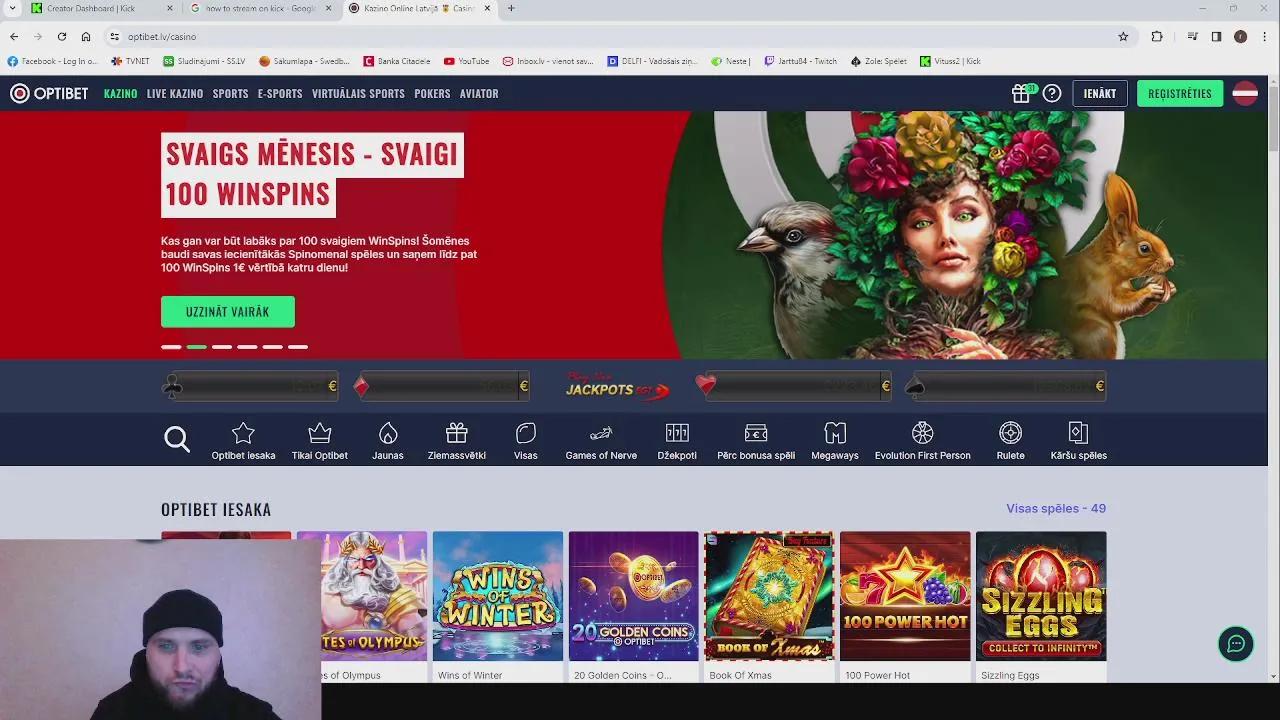1280x720 pixels.
Task: Open the Facebook - Log In bookmark
Action: pyautogui.click(x=52, y=61)
